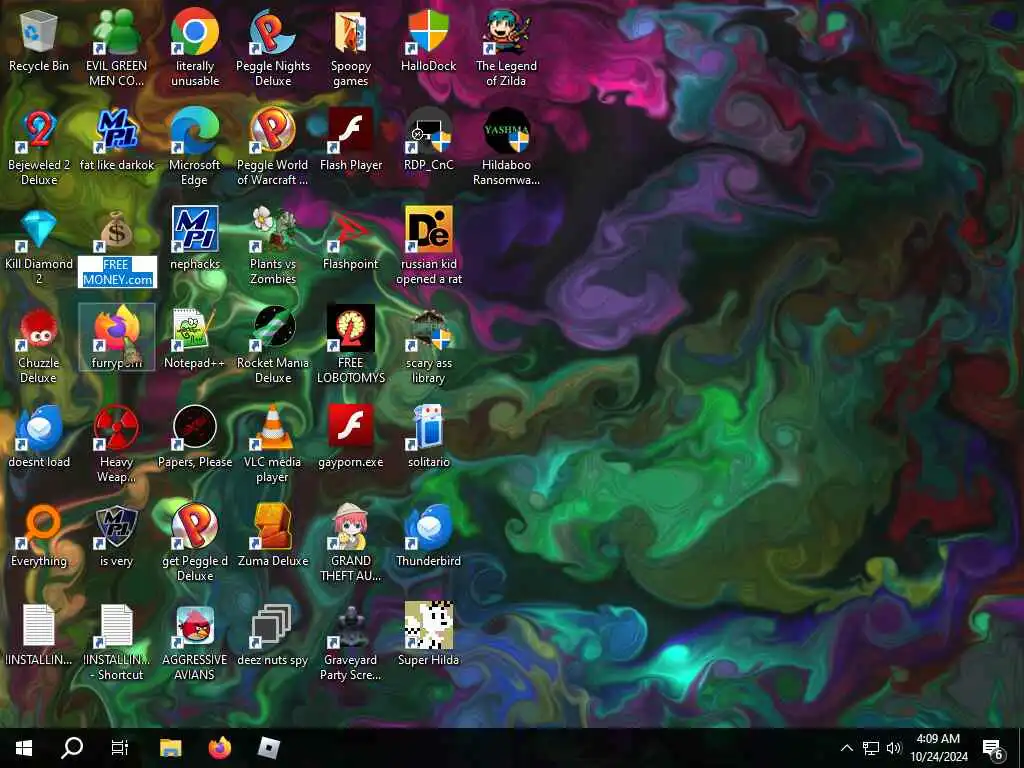Open Task View from taskbar
Screen dimensions: 1024x768
click(x=120, y=748)
